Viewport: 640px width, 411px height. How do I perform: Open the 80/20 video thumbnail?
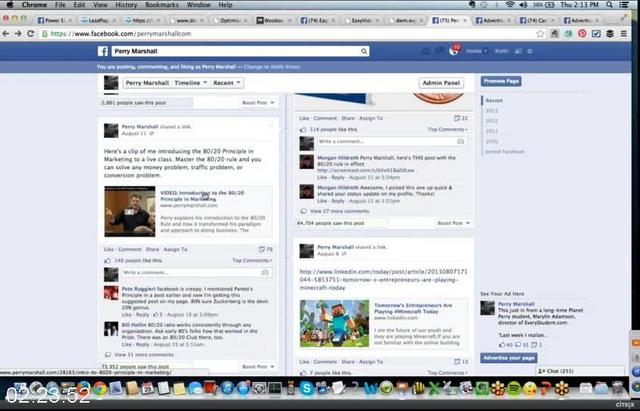[x=130, y=211]
